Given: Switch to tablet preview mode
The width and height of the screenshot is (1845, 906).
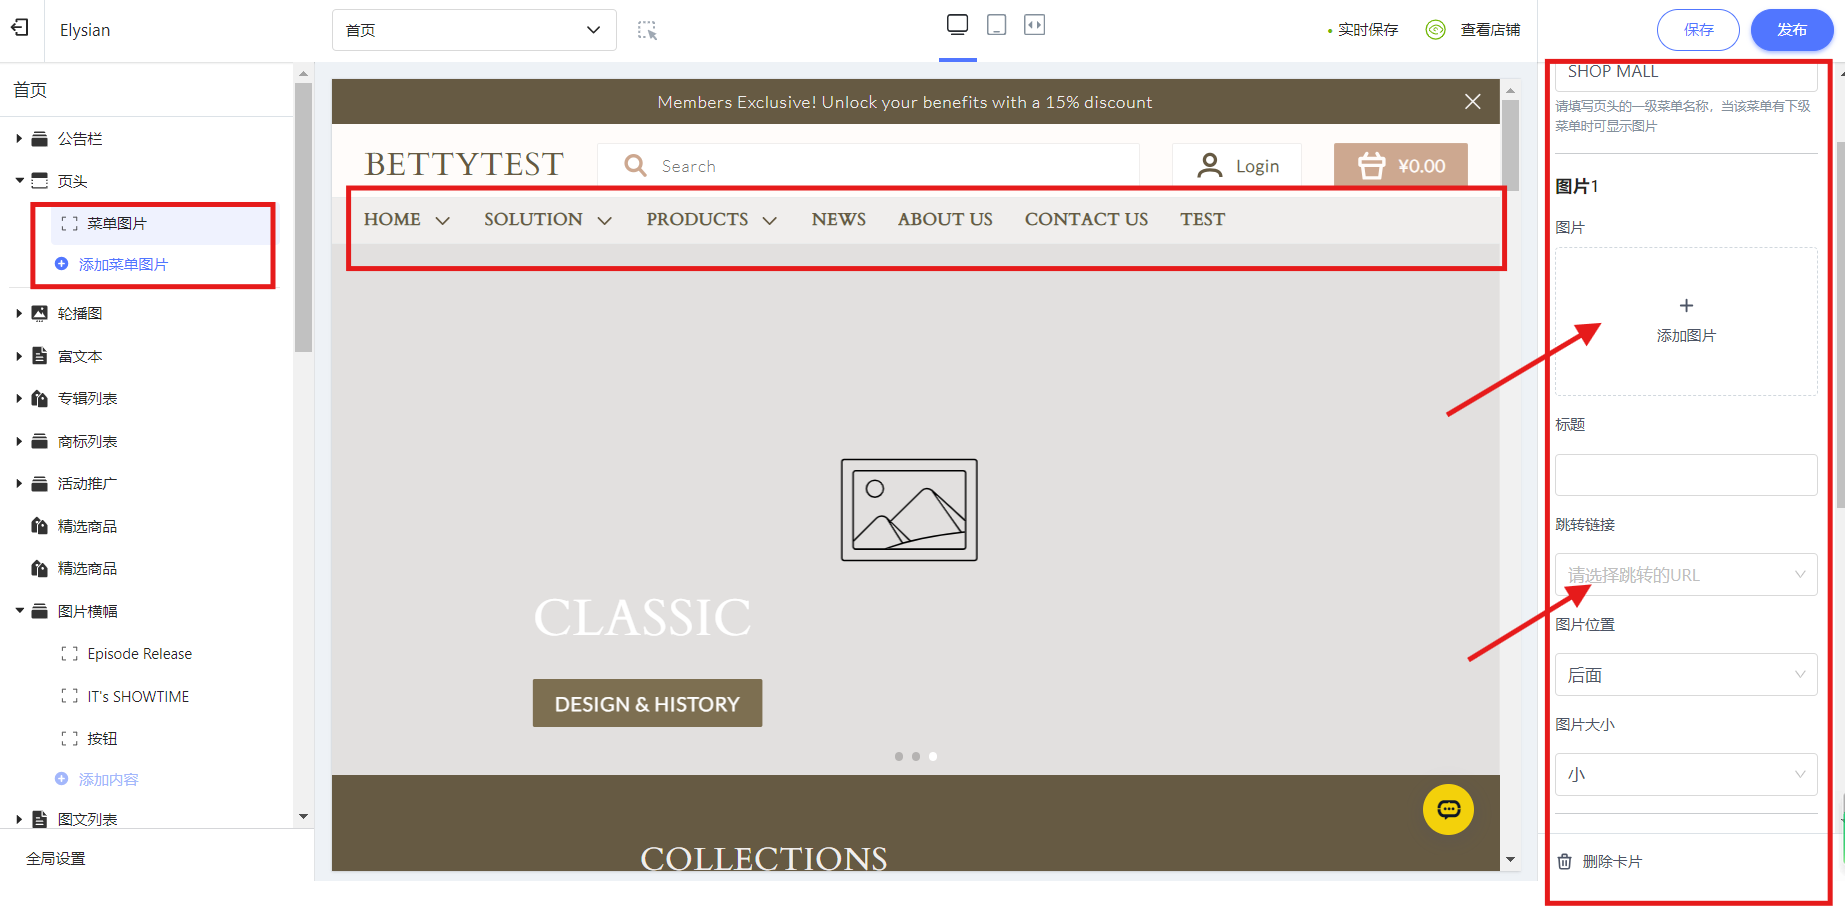Looking at the screenshot, I should point(996,25).
